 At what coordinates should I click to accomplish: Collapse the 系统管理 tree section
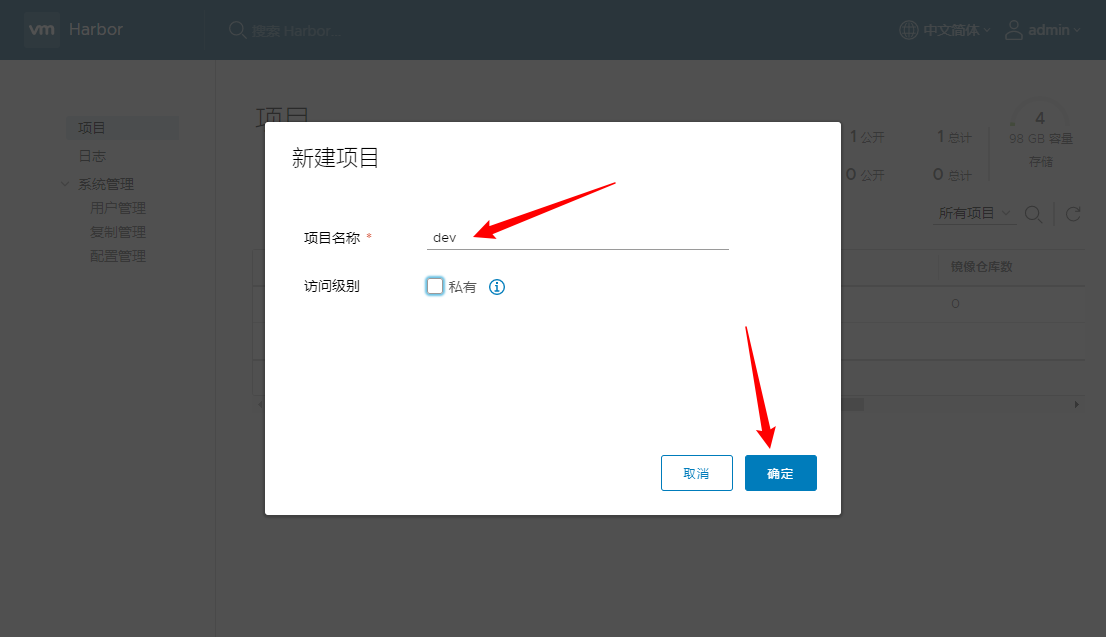[65, 184]
